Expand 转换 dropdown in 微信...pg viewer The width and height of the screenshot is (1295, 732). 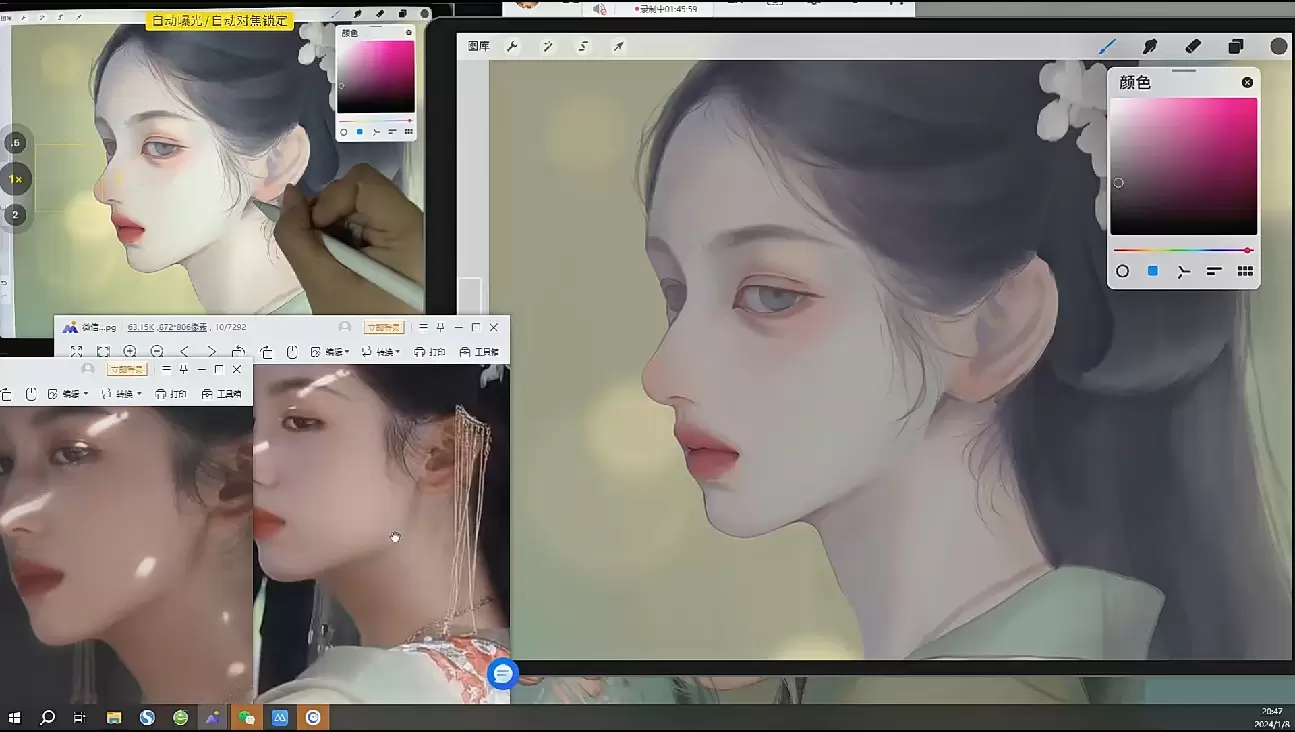[x=382, y=352]
